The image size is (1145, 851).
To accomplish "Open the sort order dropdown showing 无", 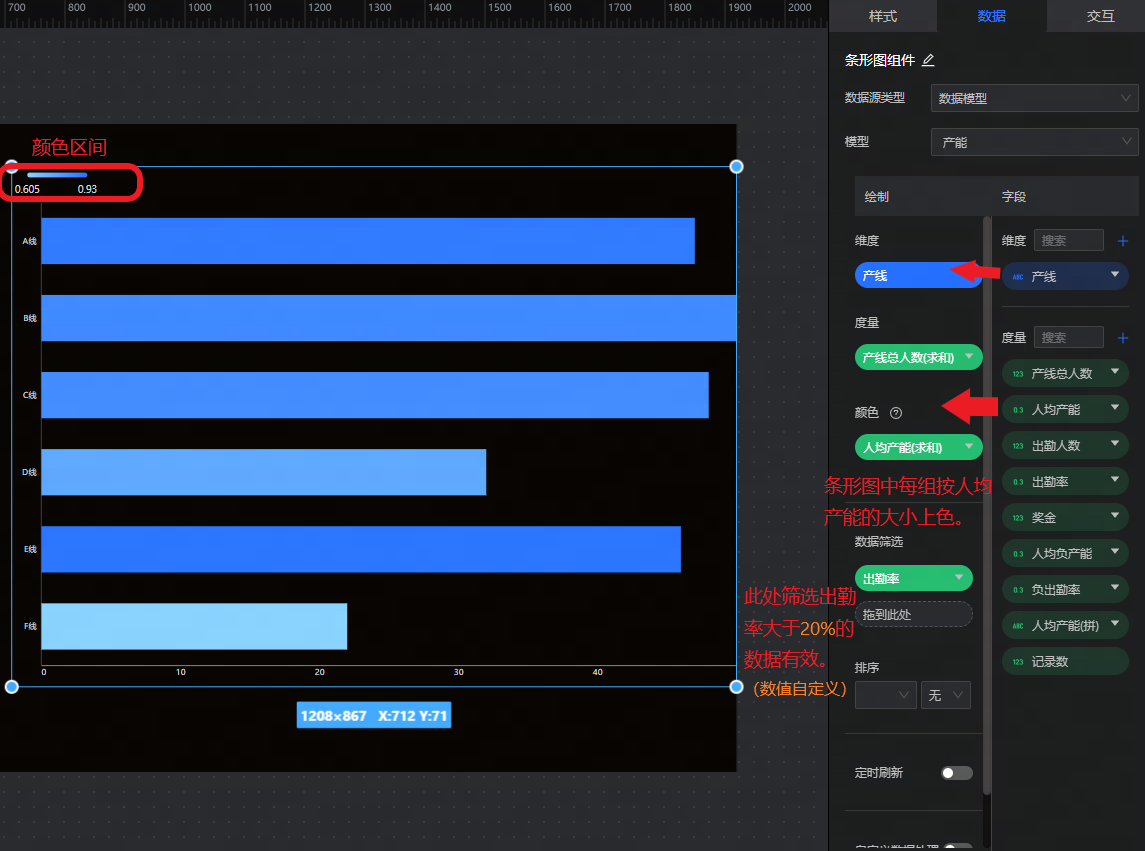I will [945, 695].
